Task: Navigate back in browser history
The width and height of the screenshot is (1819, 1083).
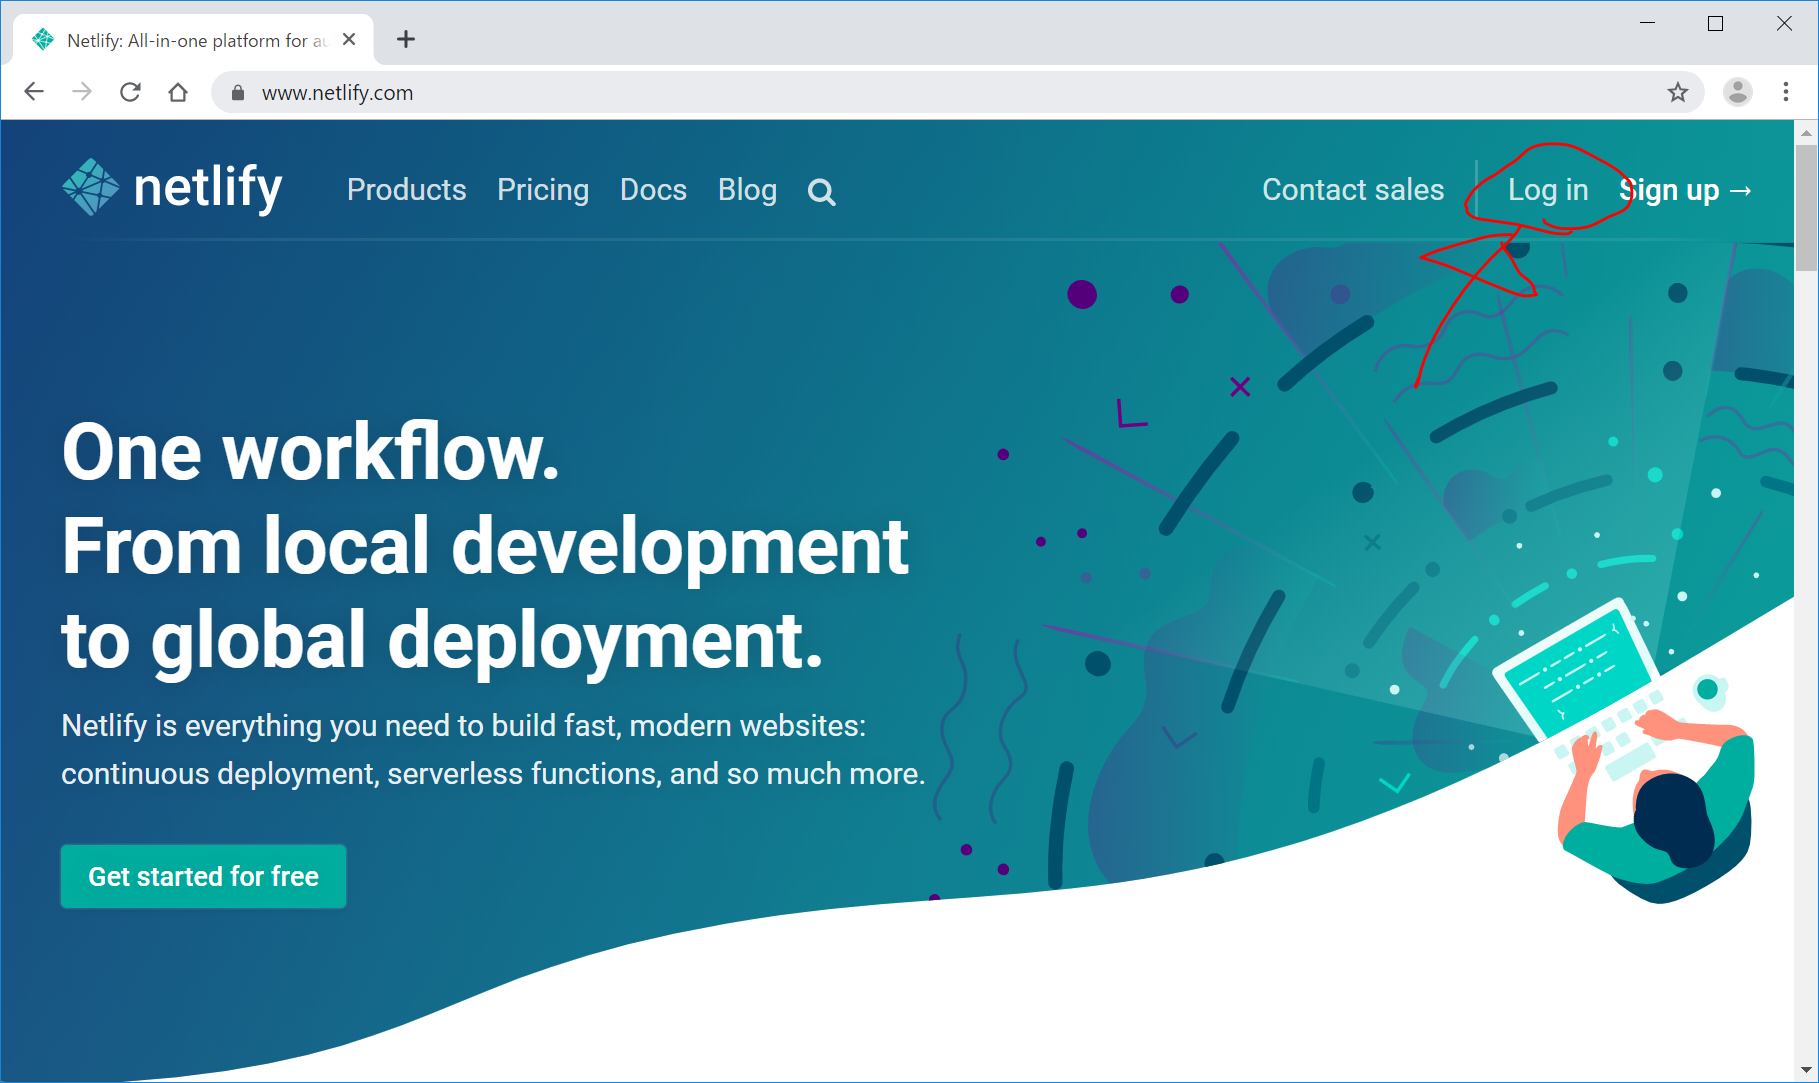Action: click(x=34, y=93)
